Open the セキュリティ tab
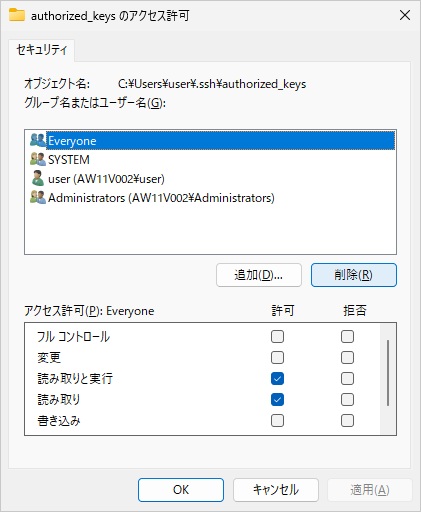Viewport: 421px width, 512px height. 42,50
